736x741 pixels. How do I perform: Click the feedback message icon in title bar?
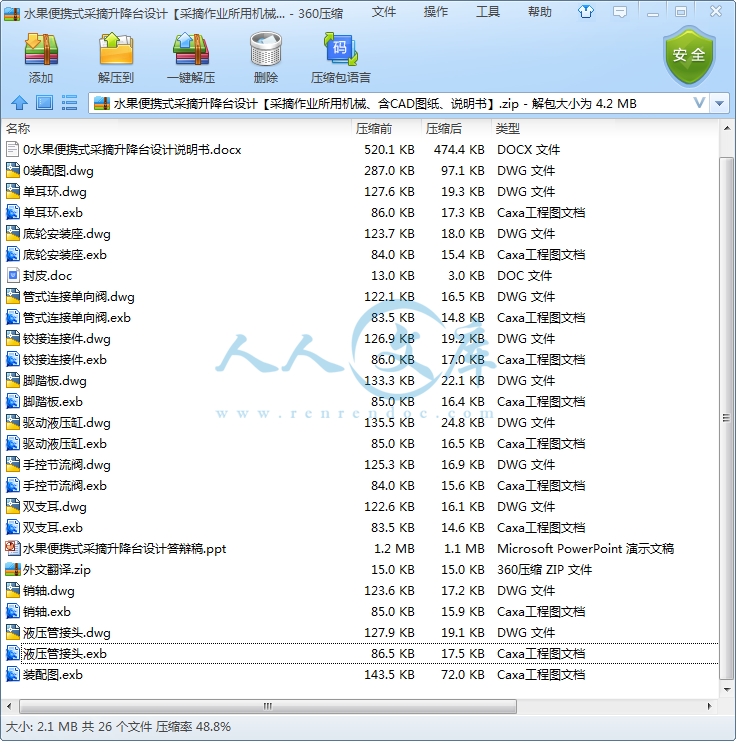(x=620, y=12)
